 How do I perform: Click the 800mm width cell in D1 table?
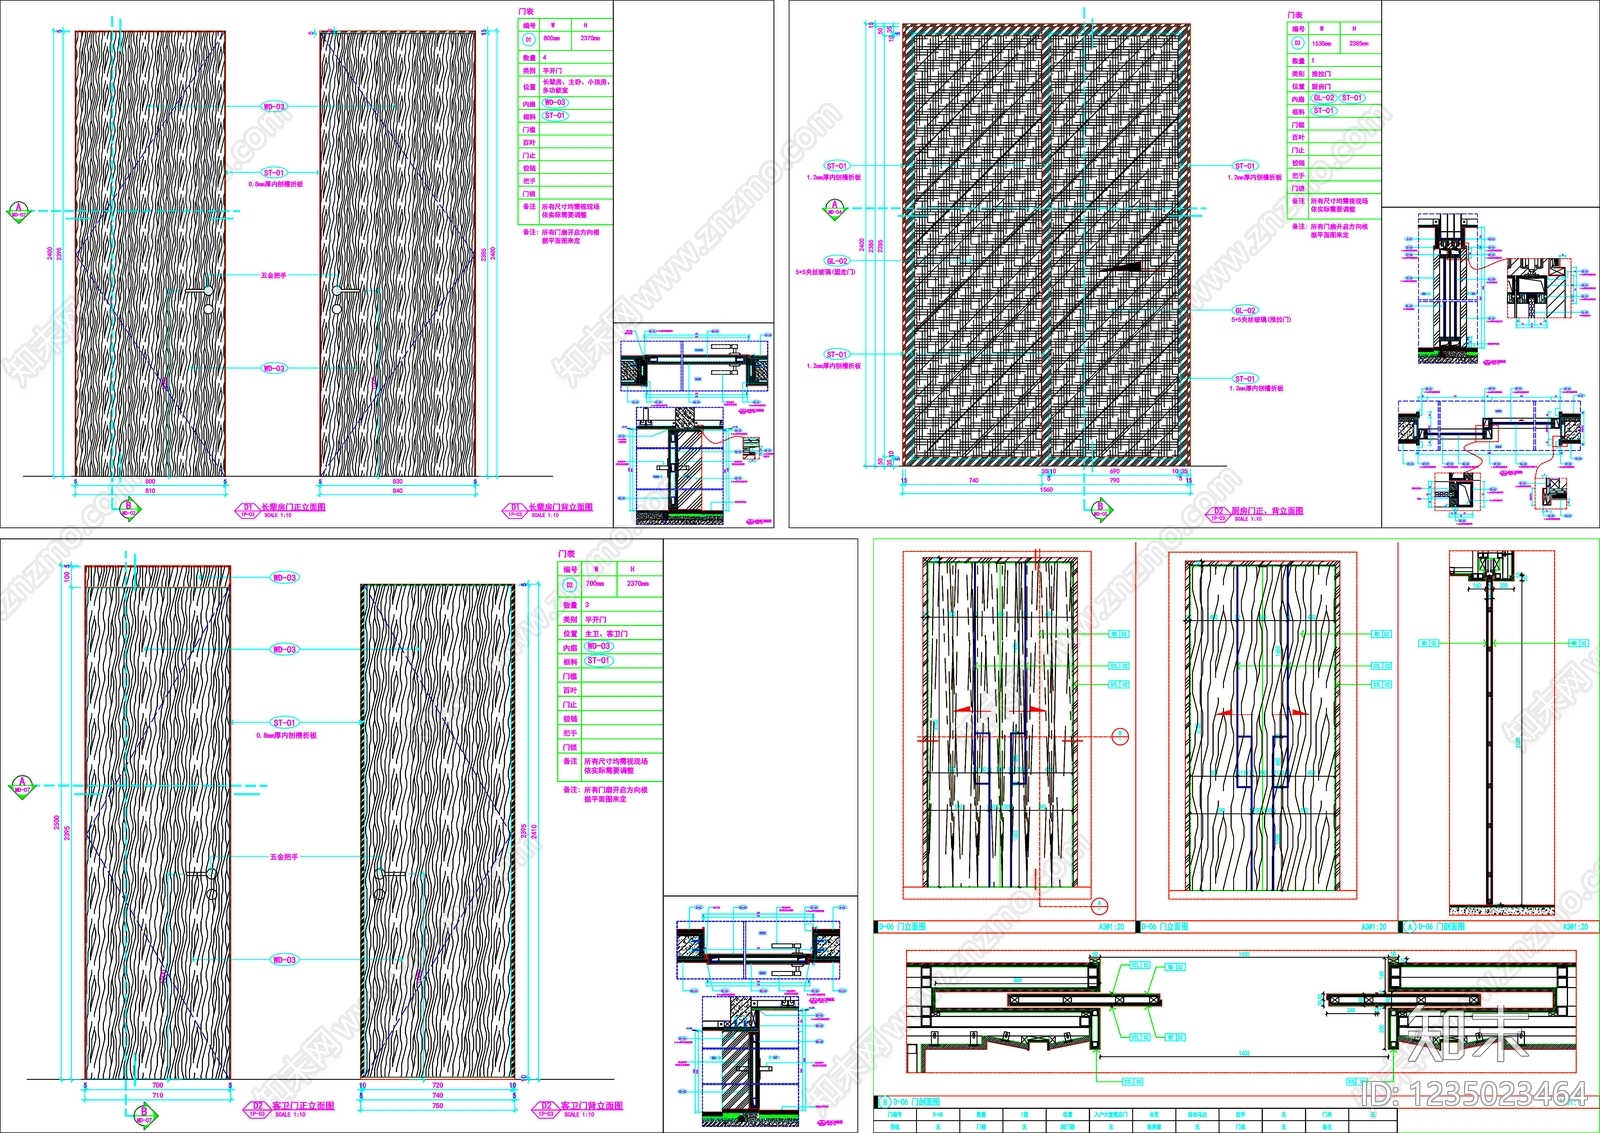point(552,39)
